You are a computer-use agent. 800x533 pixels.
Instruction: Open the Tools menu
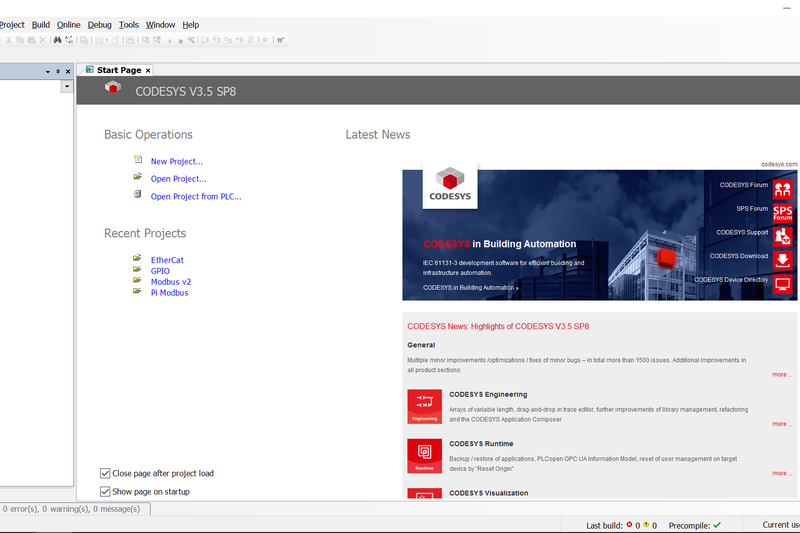pos(129,24)
